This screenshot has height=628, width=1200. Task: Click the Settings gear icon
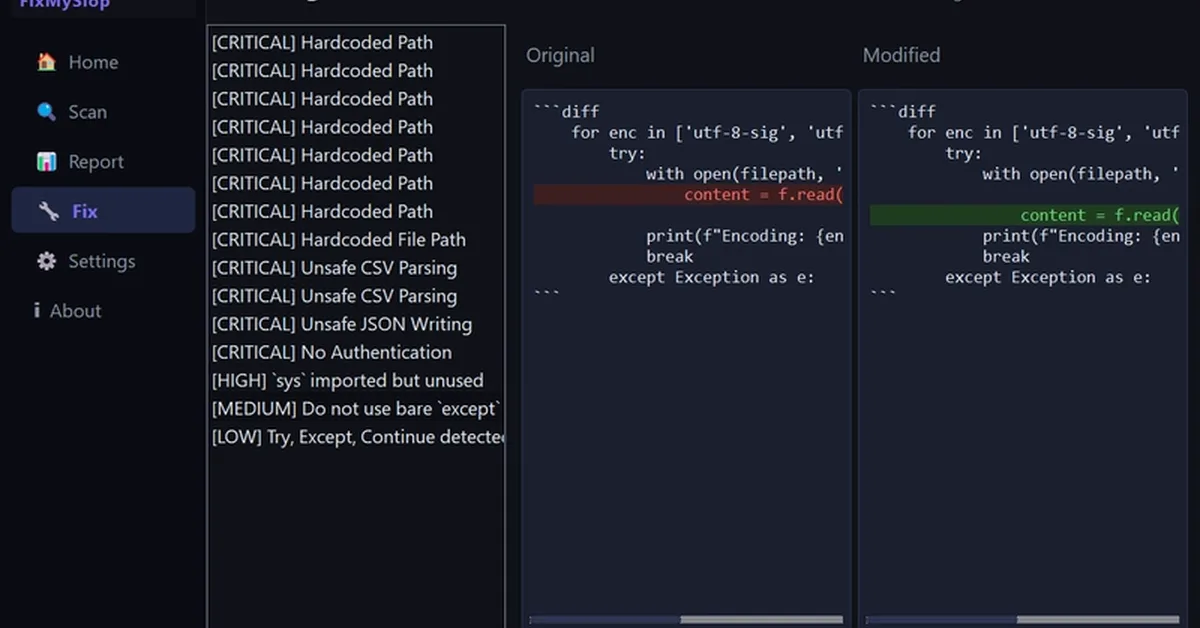pyautogui.click(x=46, y=261)
